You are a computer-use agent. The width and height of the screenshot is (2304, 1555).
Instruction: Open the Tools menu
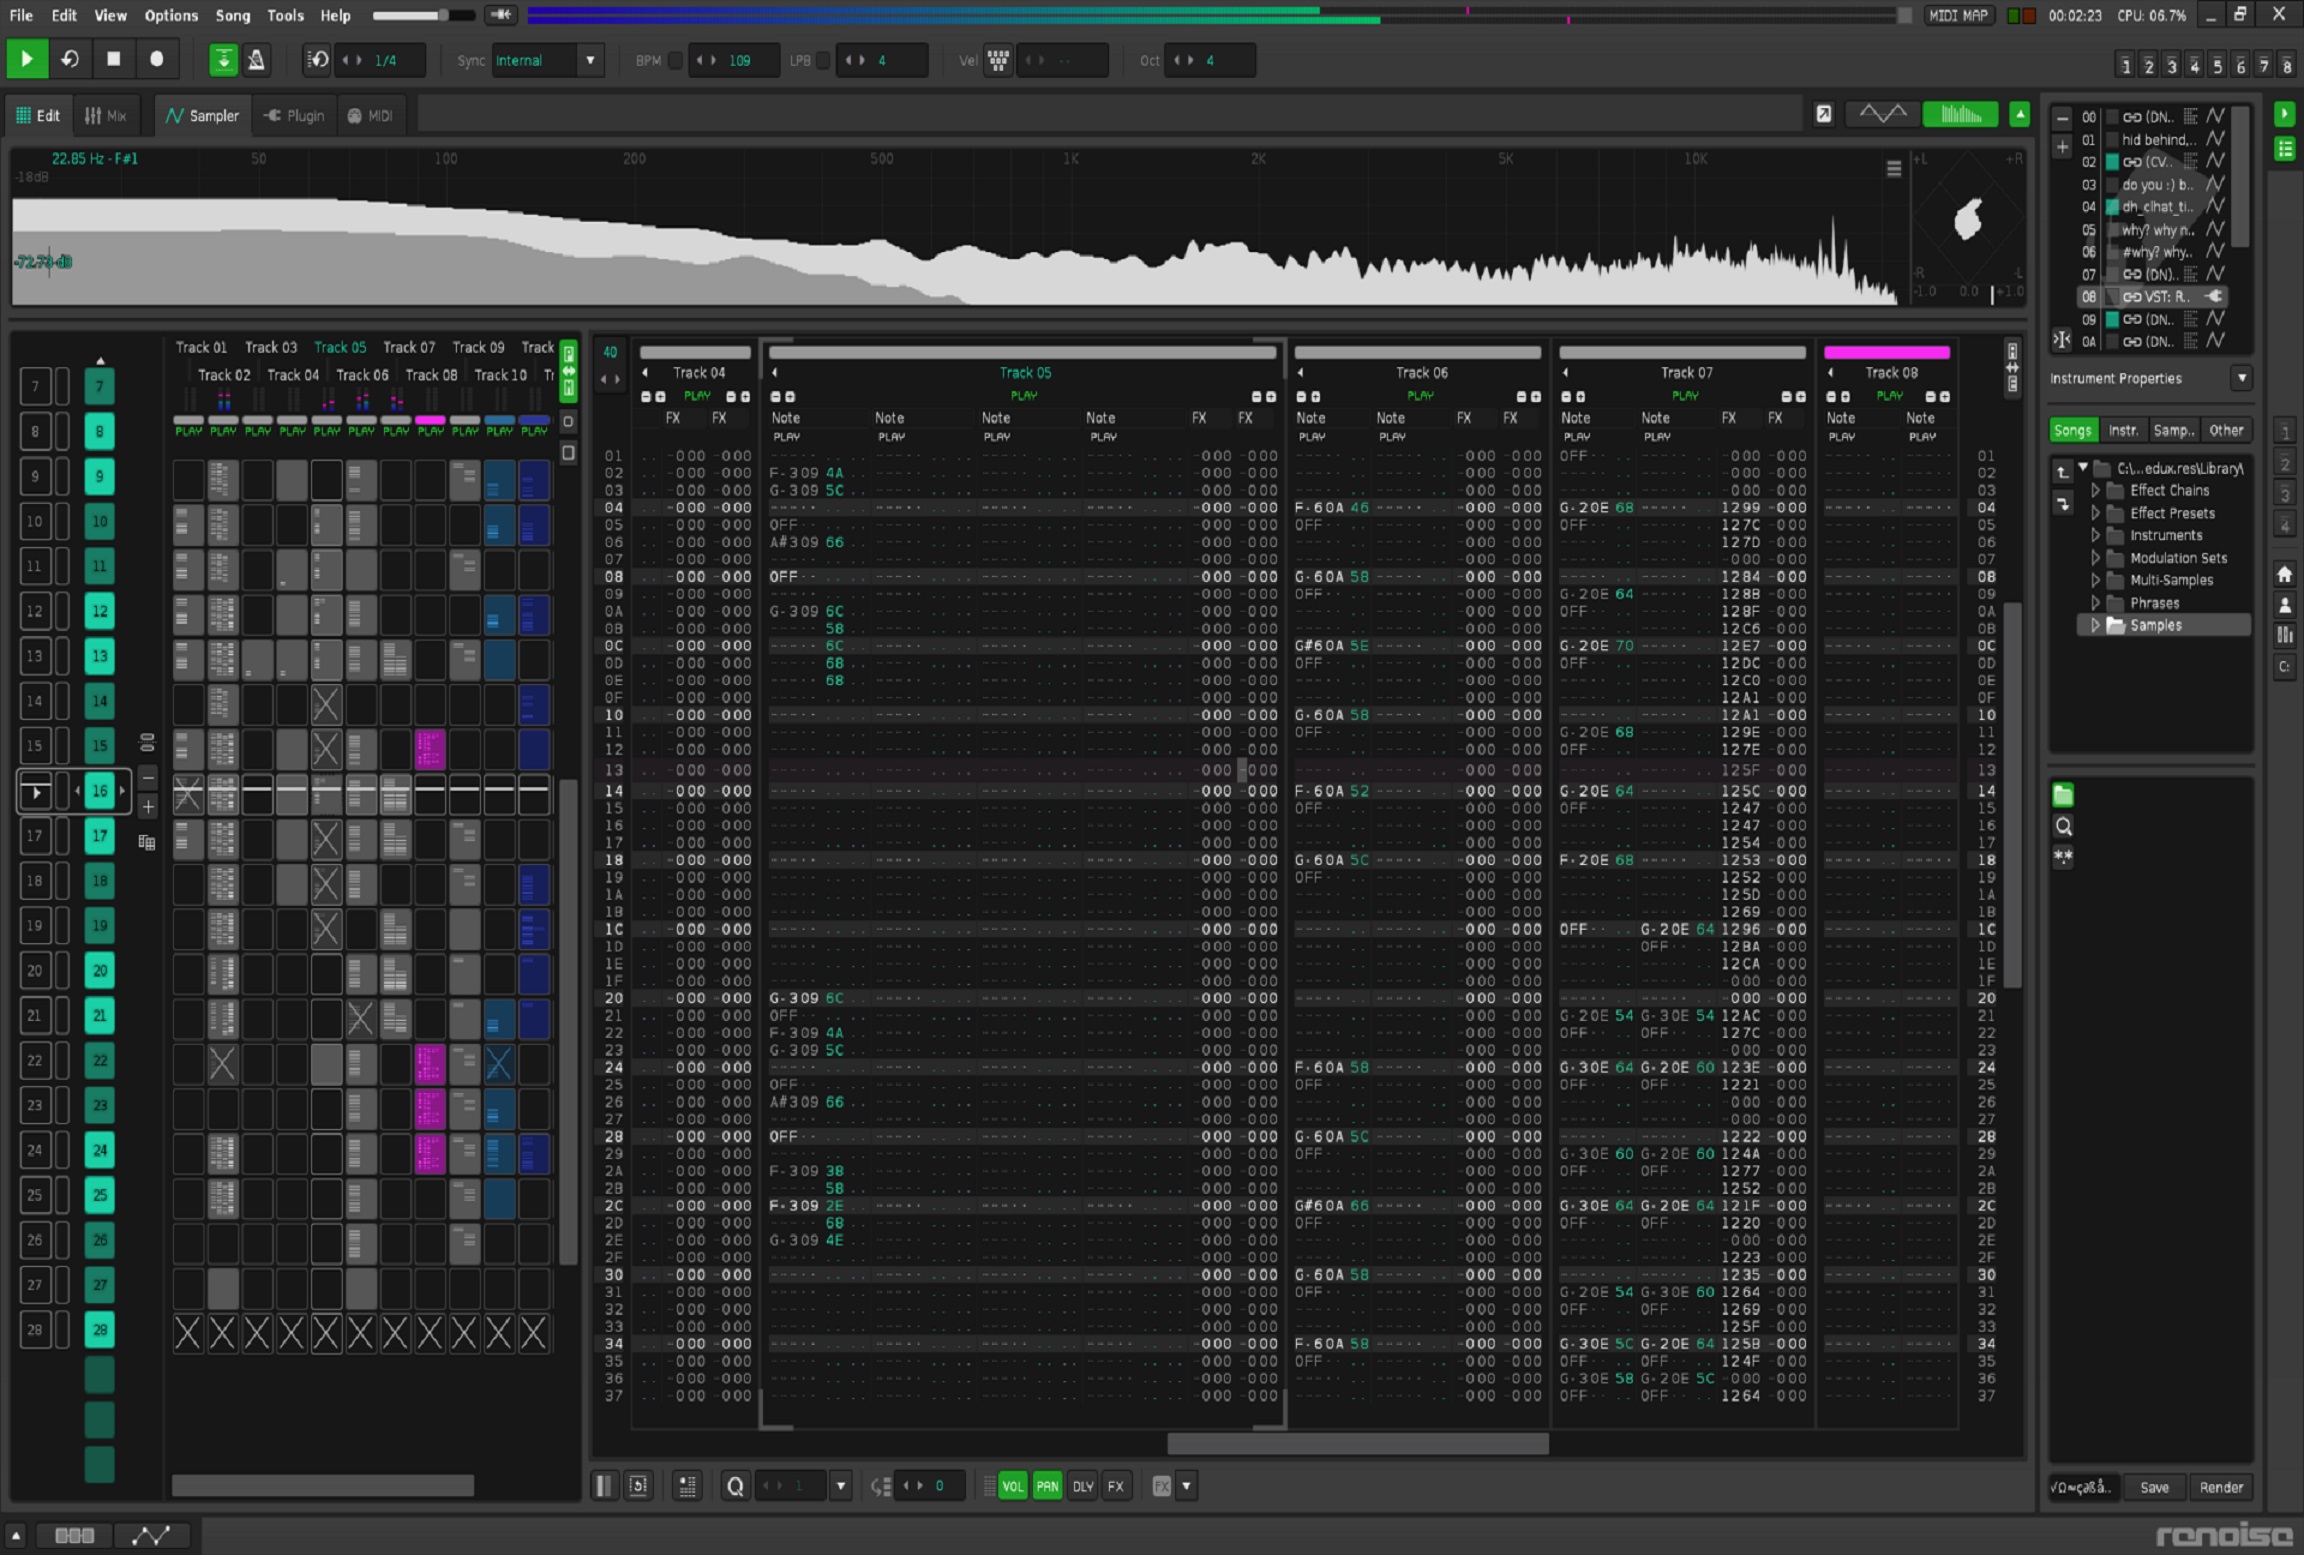click(284, 15)
